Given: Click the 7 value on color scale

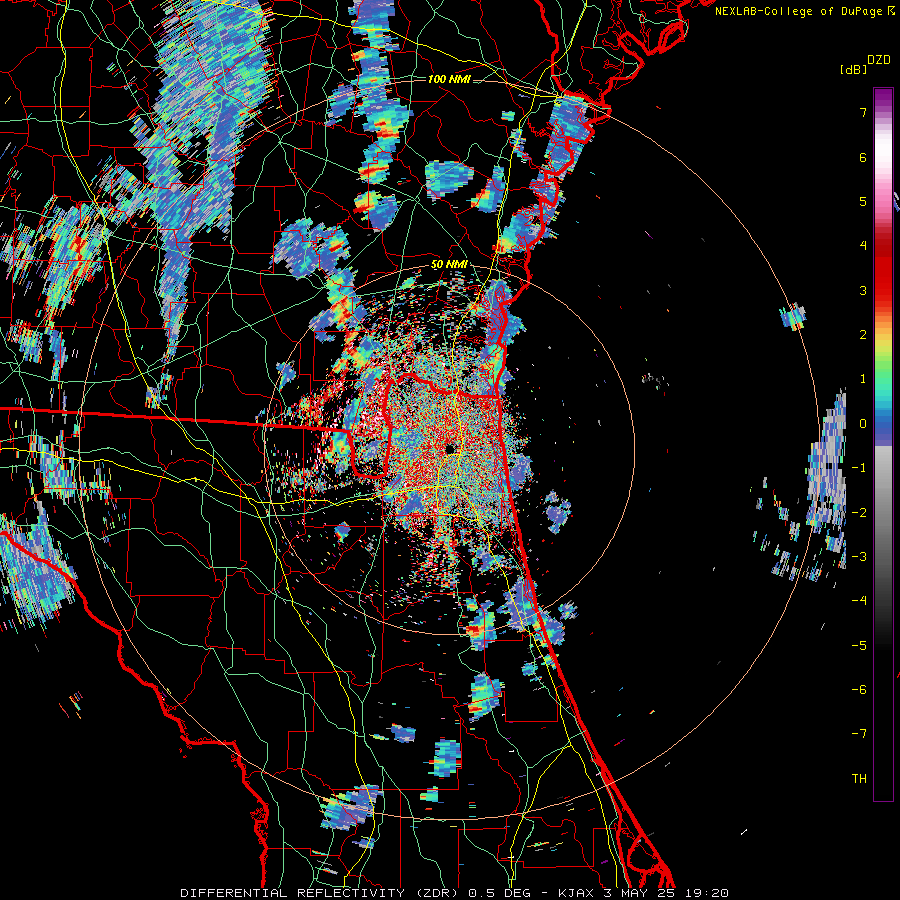Looking at the screenshot, I should [863, 112].
